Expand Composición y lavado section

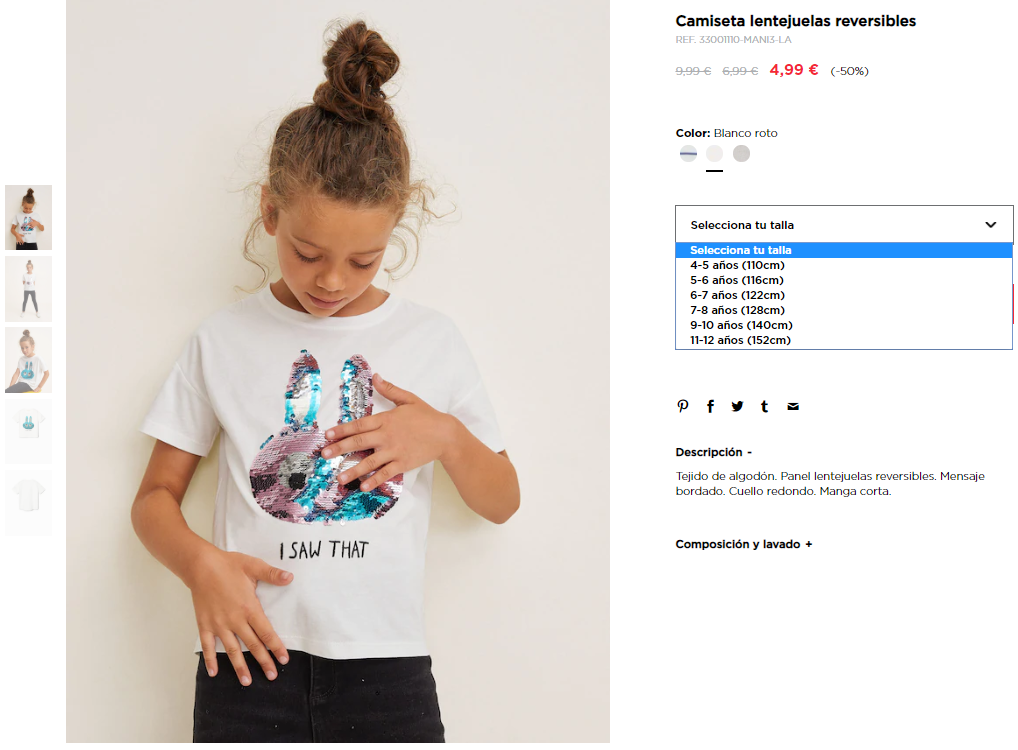pyautogui.click(x=743, y=544)
